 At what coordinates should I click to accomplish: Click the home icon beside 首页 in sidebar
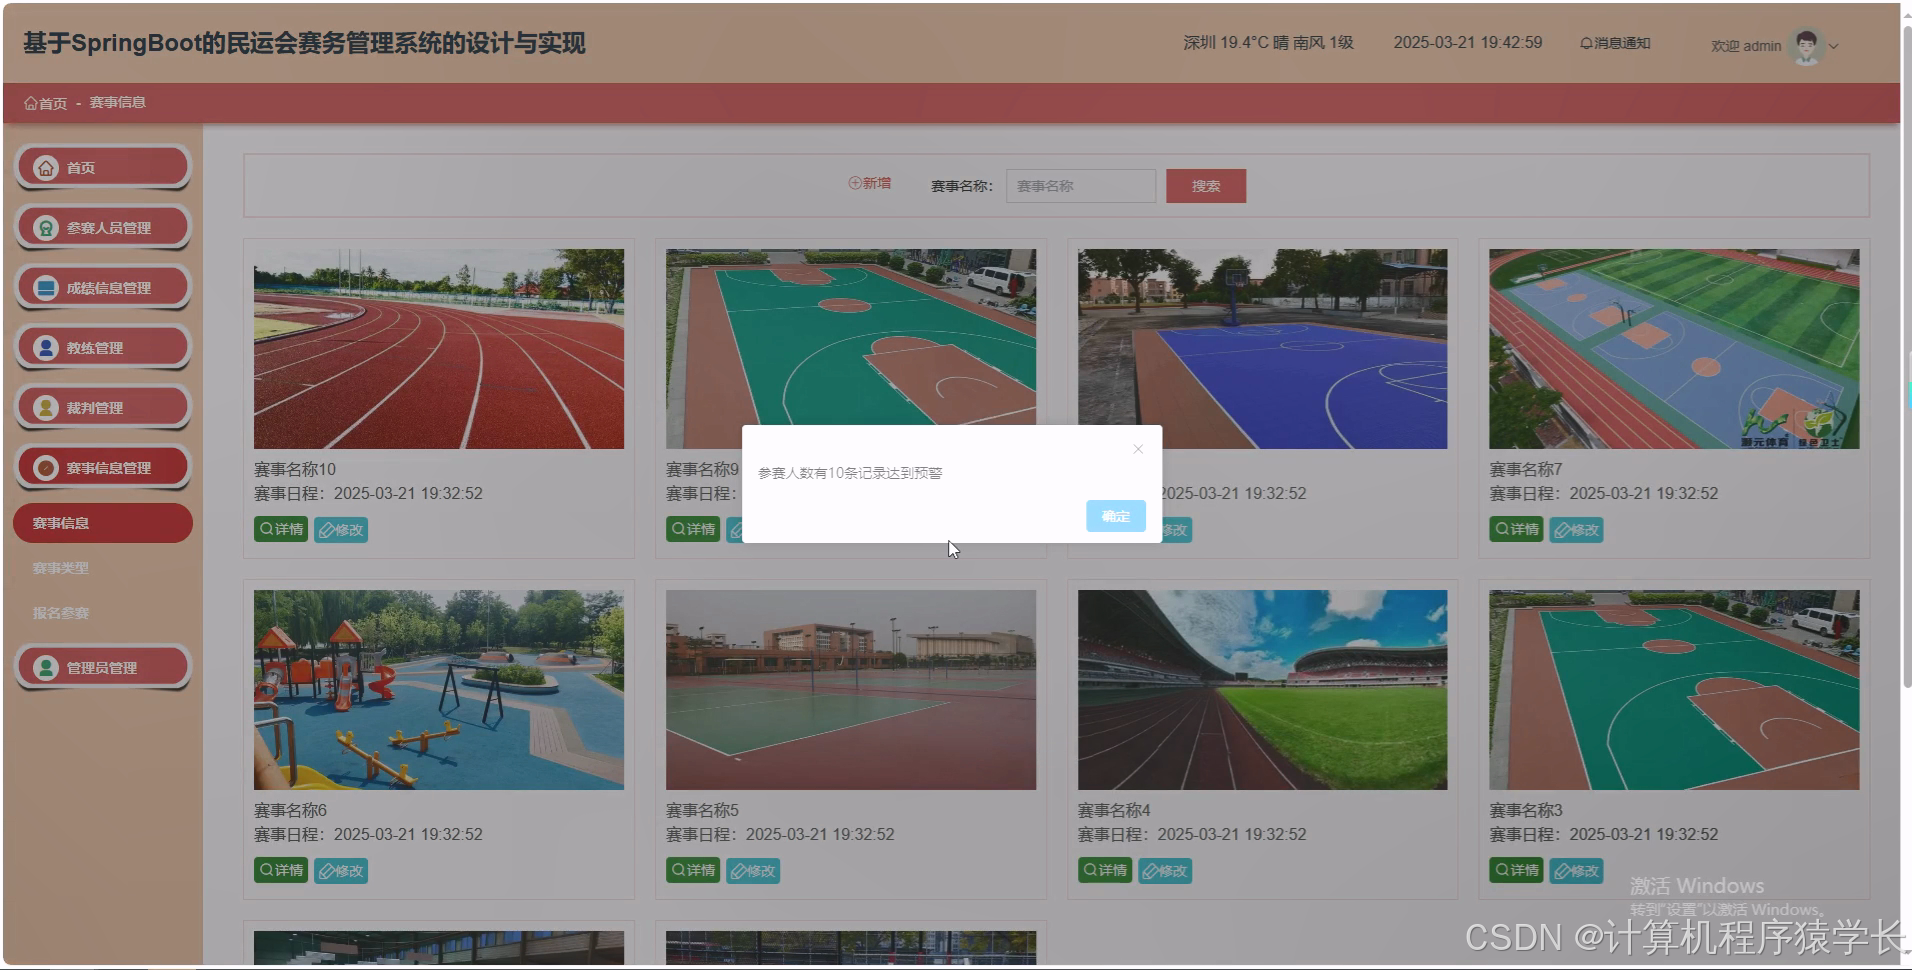click(x=46, y=168)
